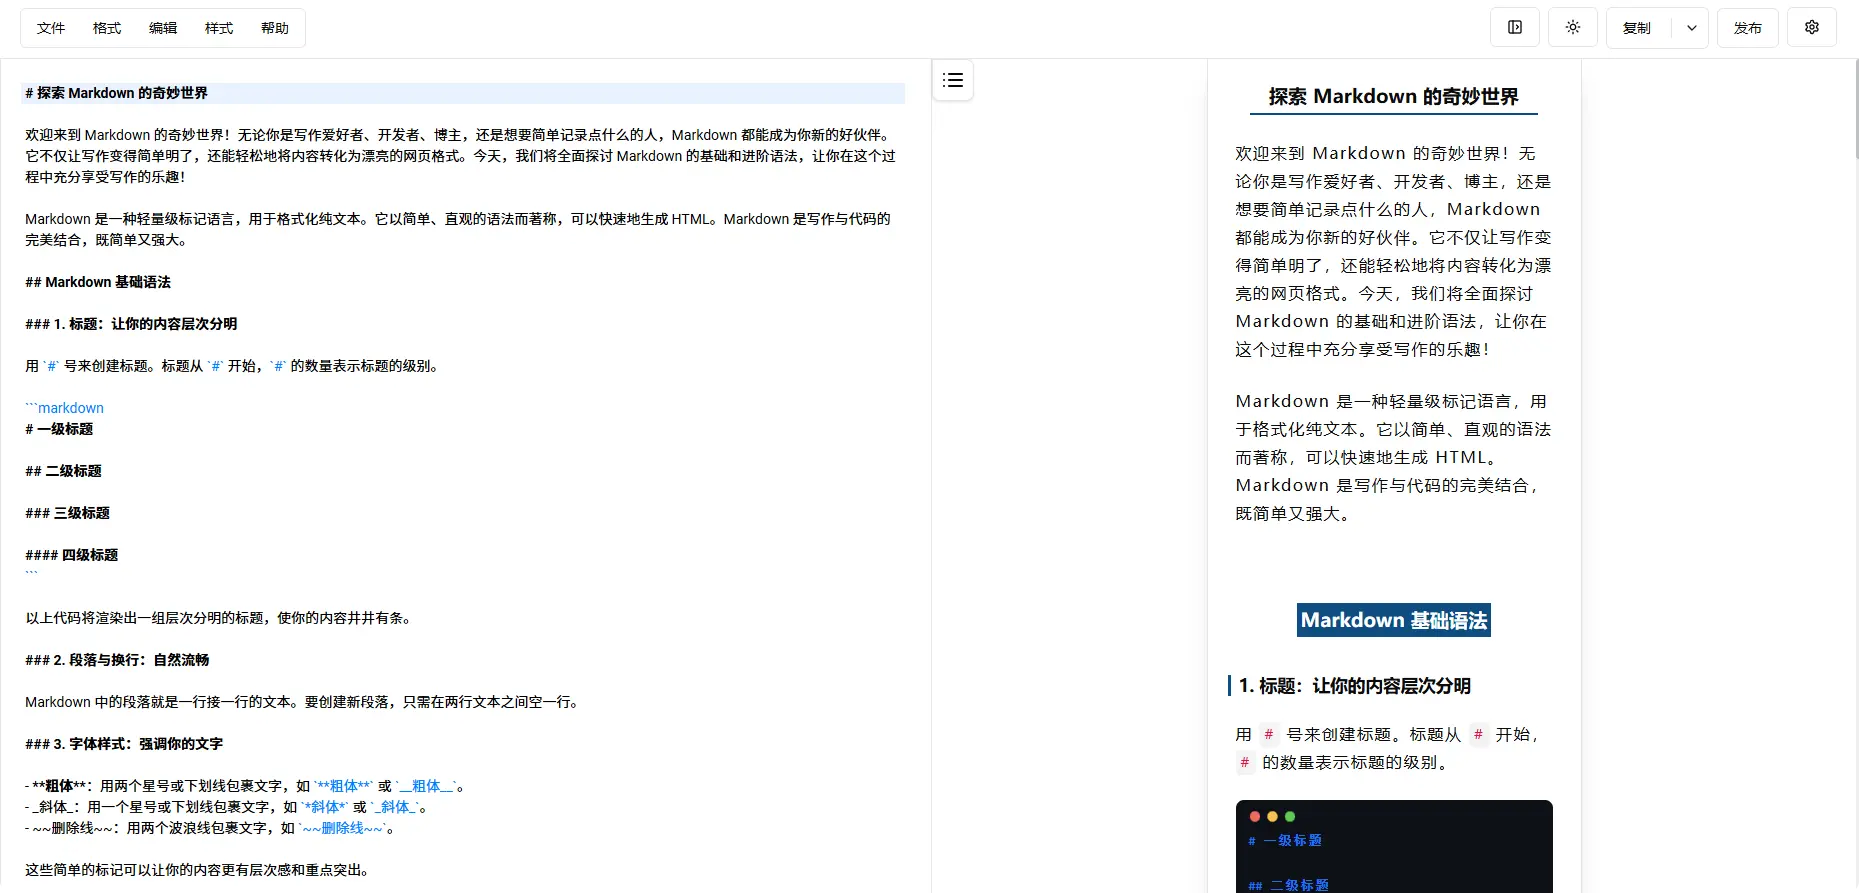Open the 帮助 menu

[275, 28]
